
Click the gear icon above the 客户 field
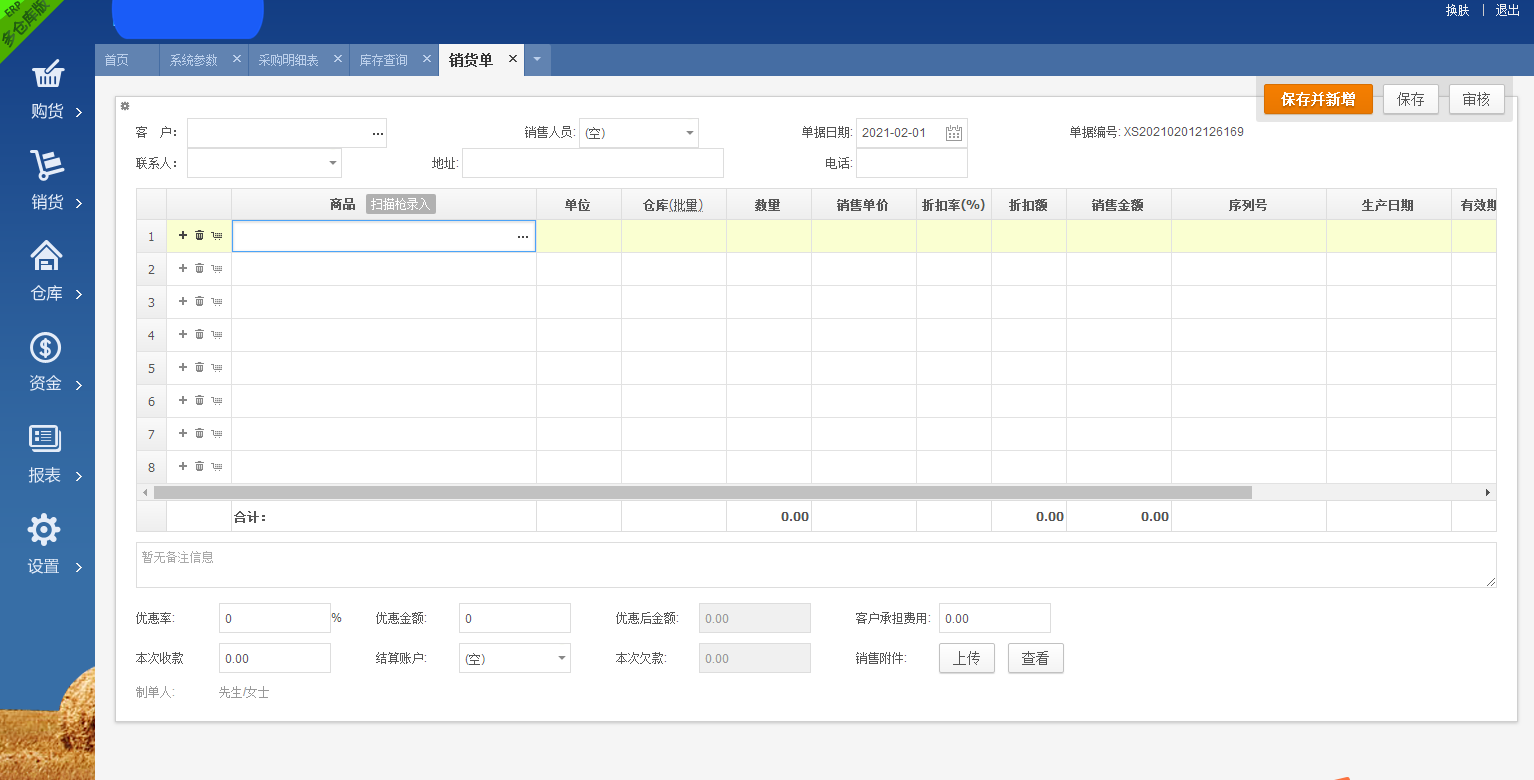coord(124,106)
